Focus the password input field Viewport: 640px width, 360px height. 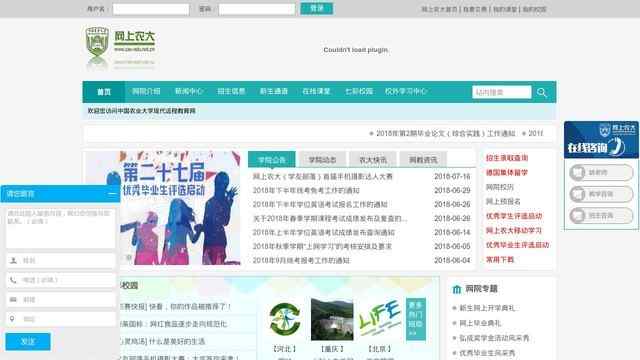[257, 9]
